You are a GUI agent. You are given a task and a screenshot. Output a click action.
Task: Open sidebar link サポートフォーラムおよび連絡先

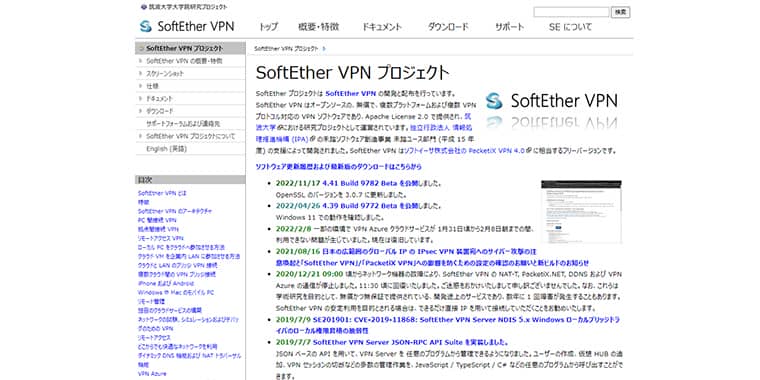click(x=183, y=124)
